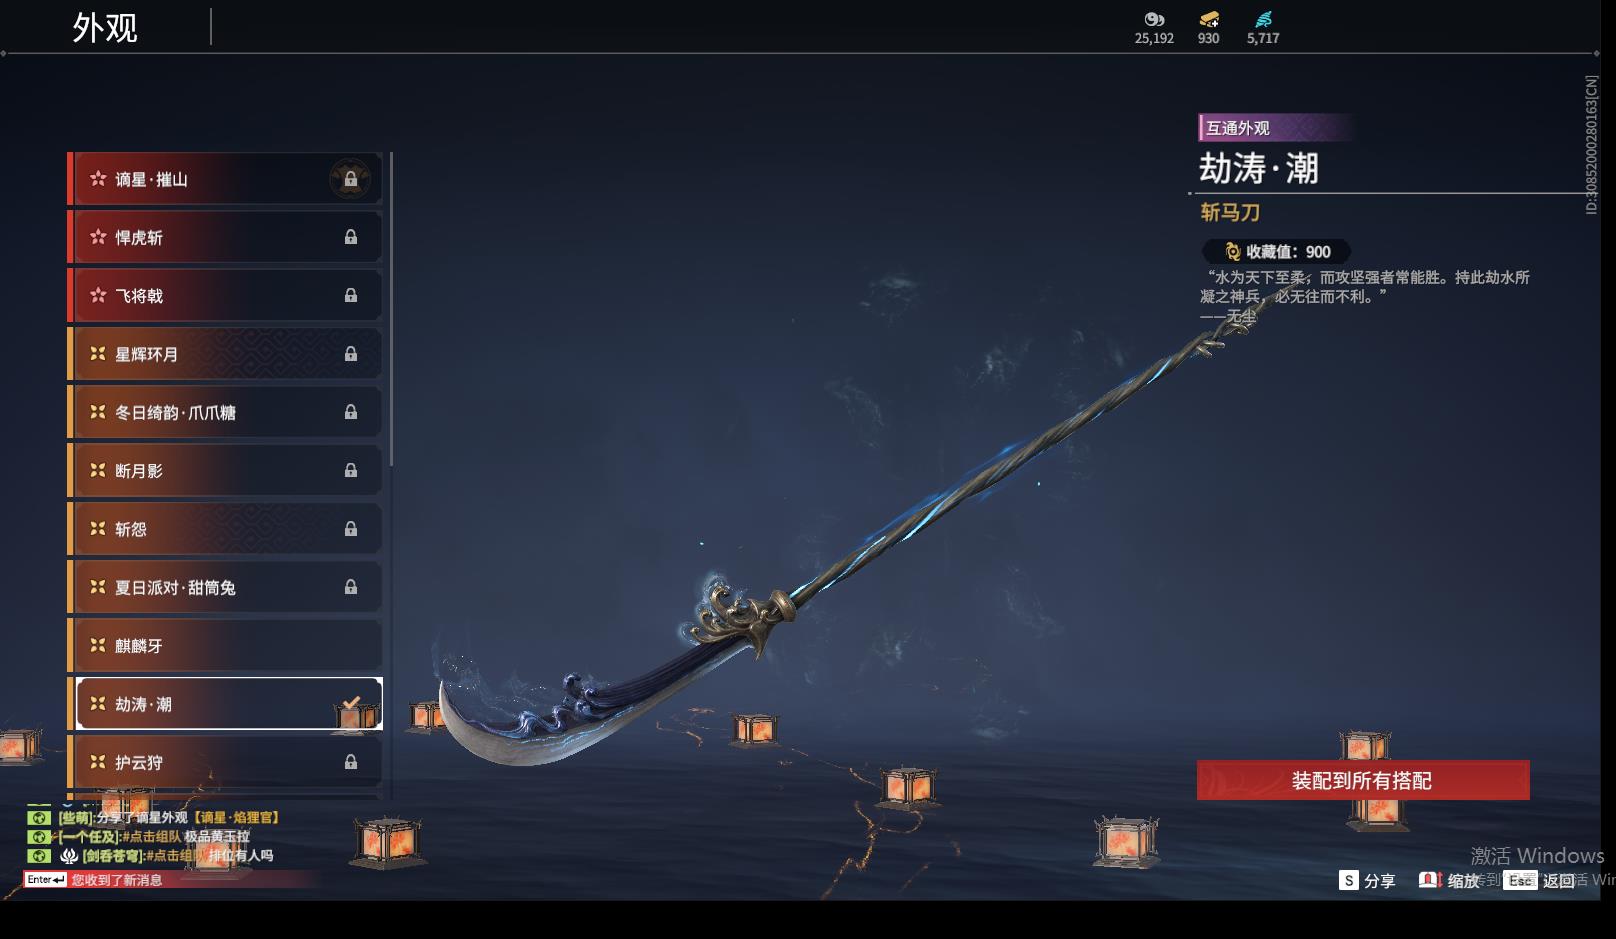Select the 断月影 appearance entry
1616x939 pixels.
[225, 470]
